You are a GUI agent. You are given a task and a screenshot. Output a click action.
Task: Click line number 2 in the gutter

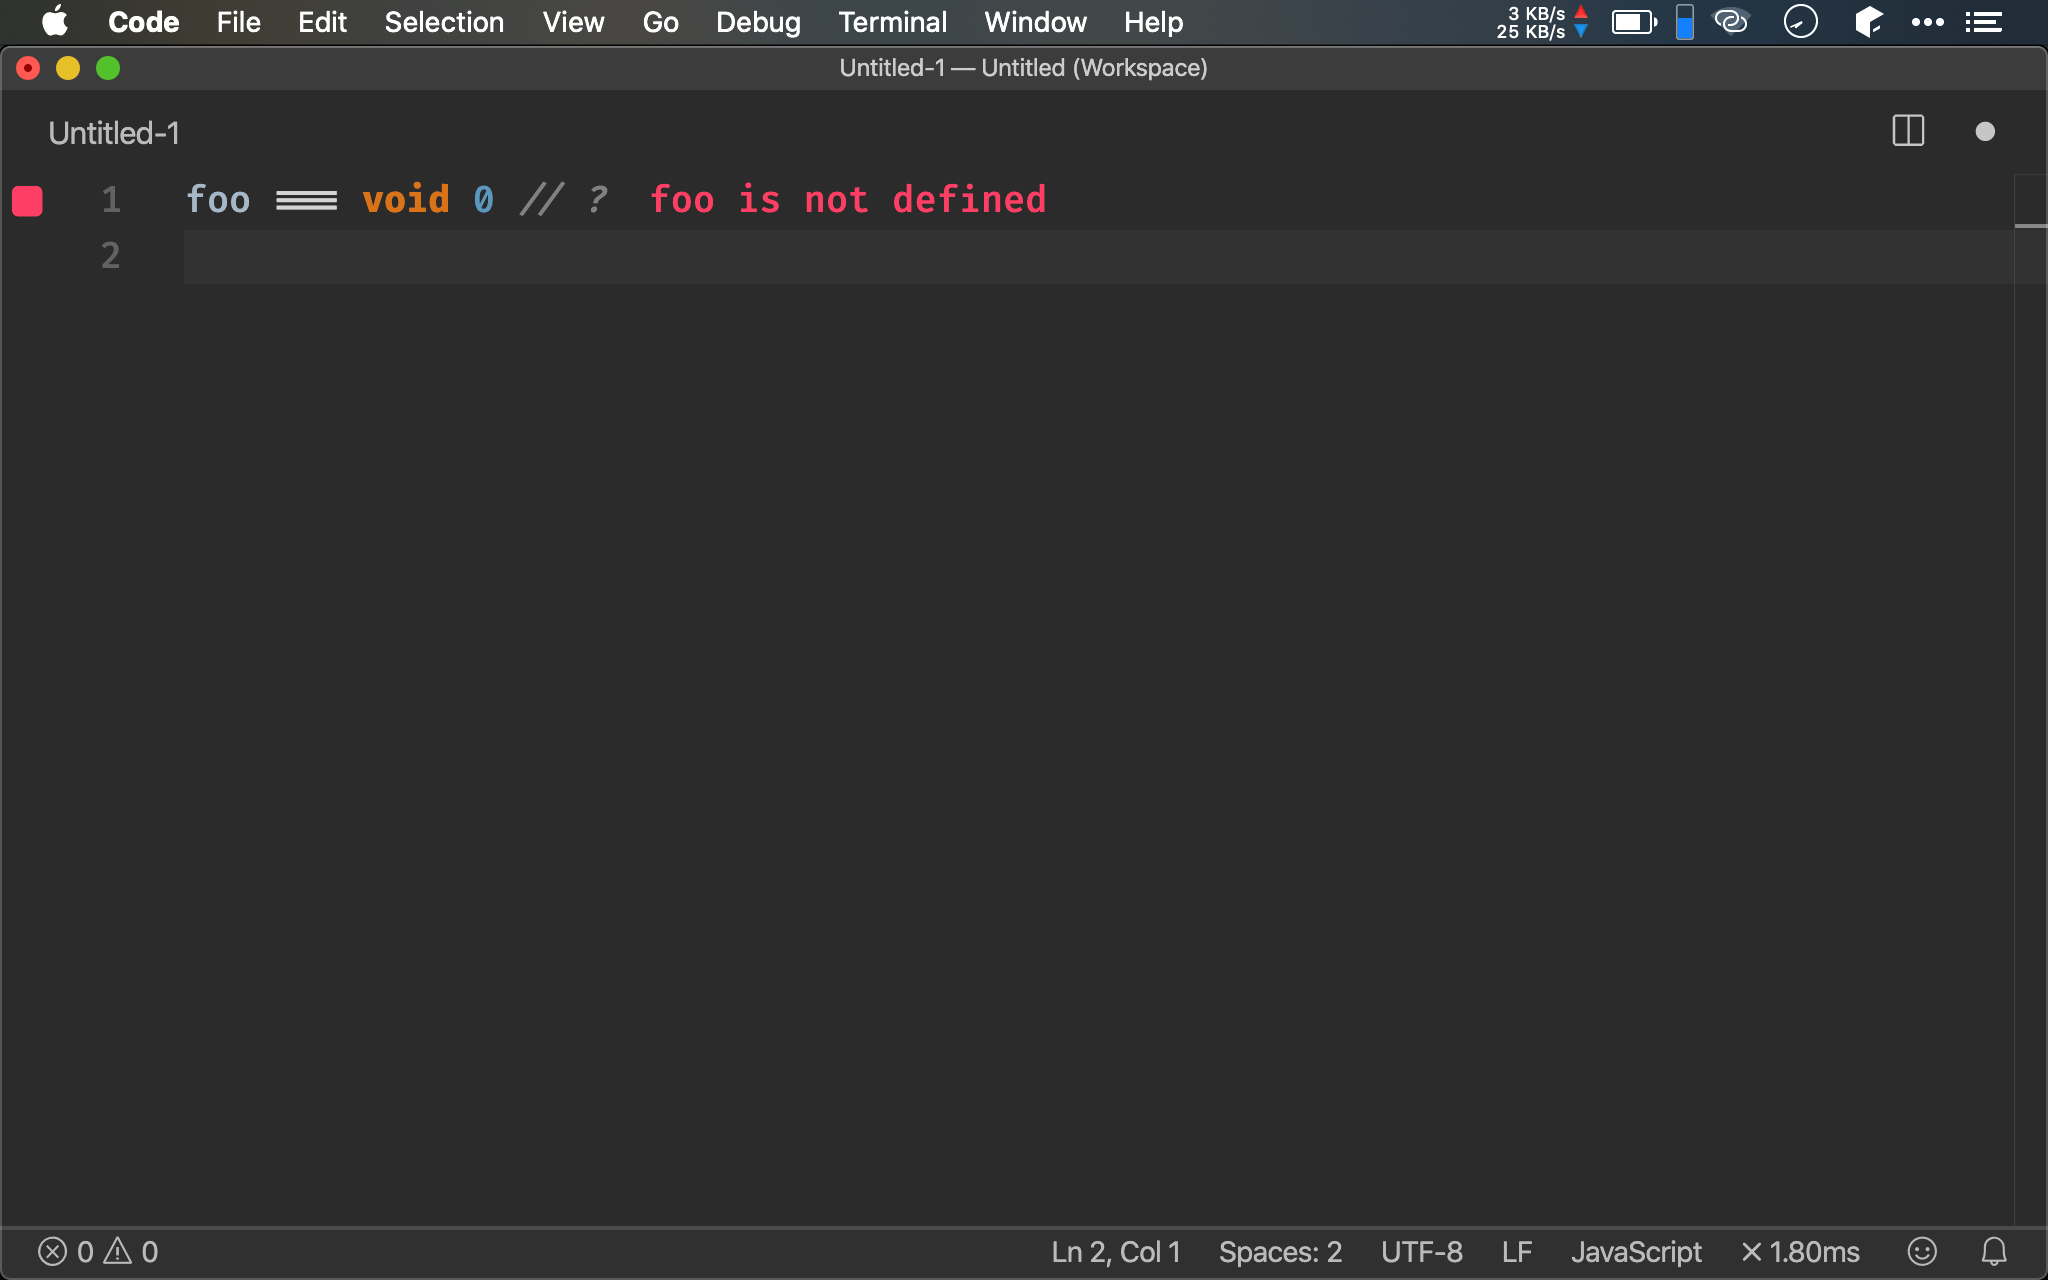(111, 256)
